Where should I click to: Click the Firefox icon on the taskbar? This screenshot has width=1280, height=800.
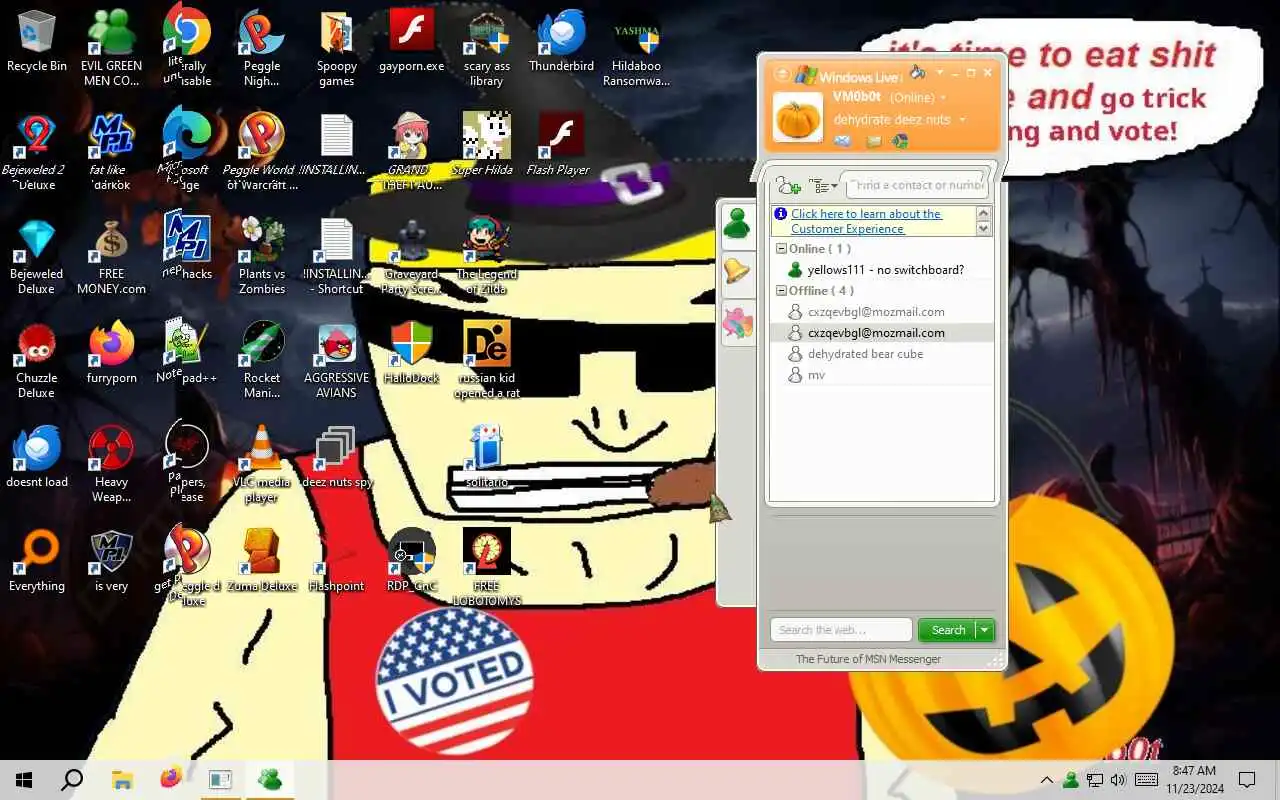click(x=171, y=779)
